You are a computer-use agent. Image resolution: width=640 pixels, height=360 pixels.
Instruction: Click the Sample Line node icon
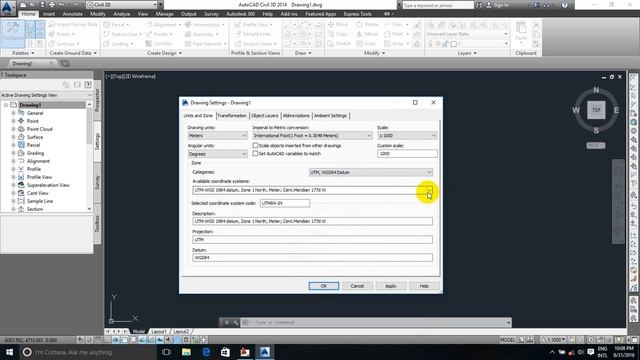coord(21,201)
